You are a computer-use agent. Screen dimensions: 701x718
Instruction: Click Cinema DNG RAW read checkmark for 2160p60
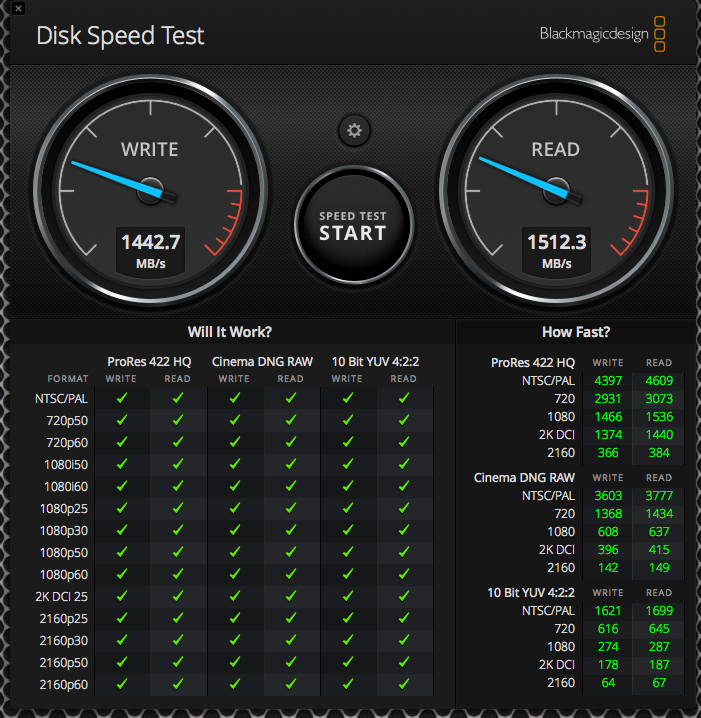click(291, 684)
